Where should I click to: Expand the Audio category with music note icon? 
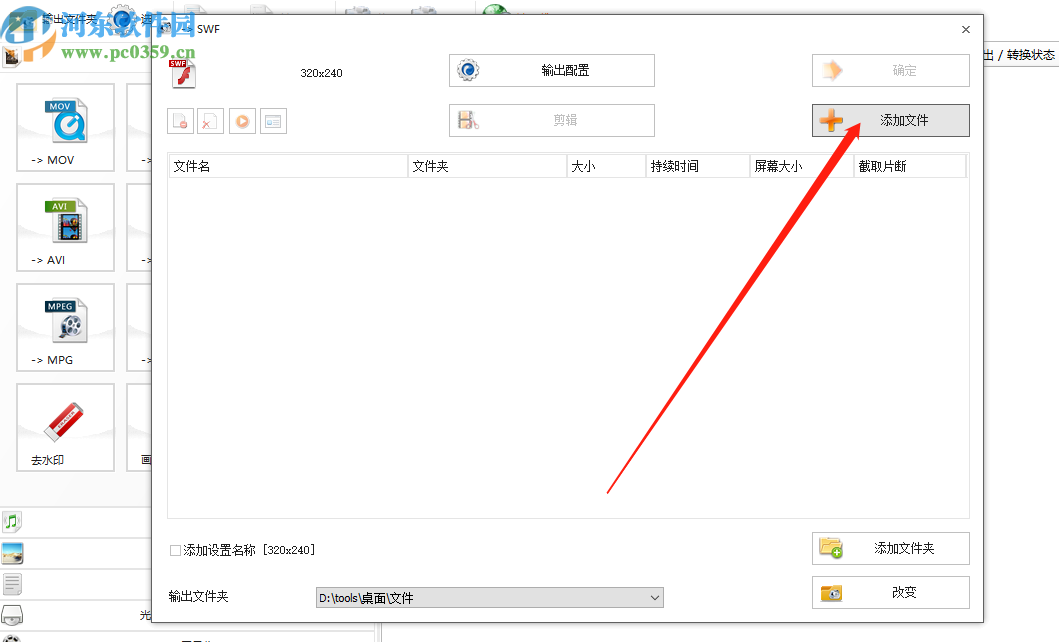click(12, 521)
